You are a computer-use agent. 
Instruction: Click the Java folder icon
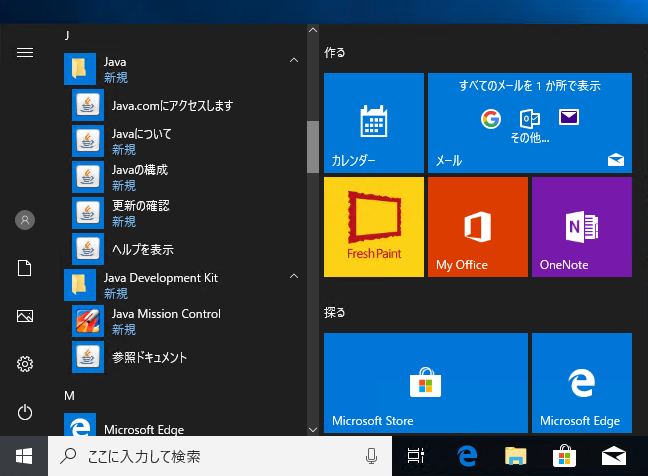coord(80,69)
